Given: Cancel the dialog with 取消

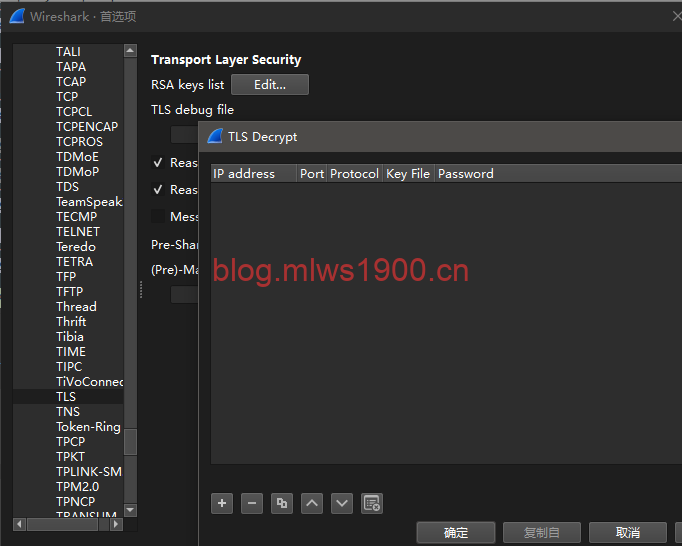Looking at the screenshot, I should [x=628, y=532].
